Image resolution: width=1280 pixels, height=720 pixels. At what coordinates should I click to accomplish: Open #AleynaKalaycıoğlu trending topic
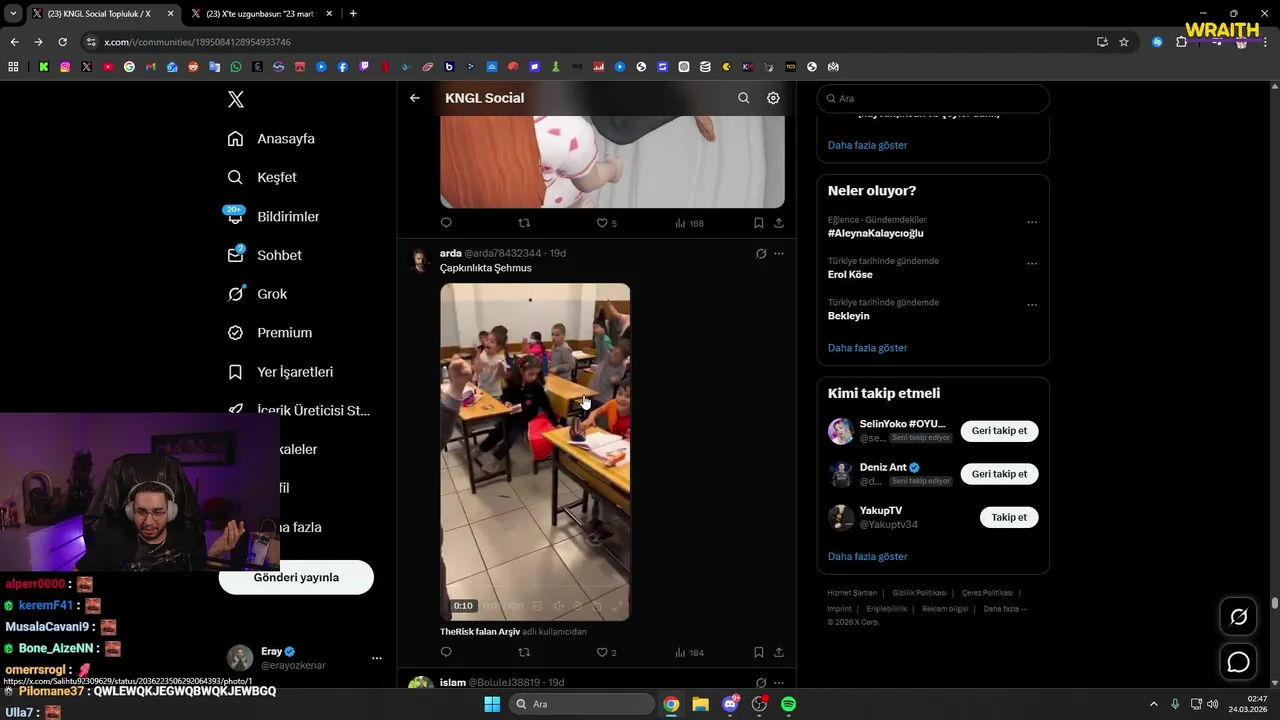[876, 233]
